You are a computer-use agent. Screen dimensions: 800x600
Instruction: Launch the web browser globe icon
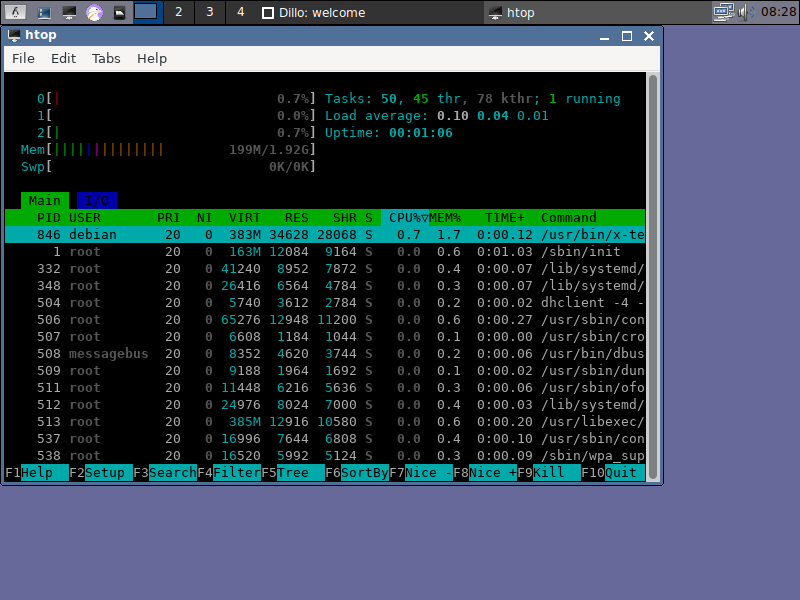[94, 12]
